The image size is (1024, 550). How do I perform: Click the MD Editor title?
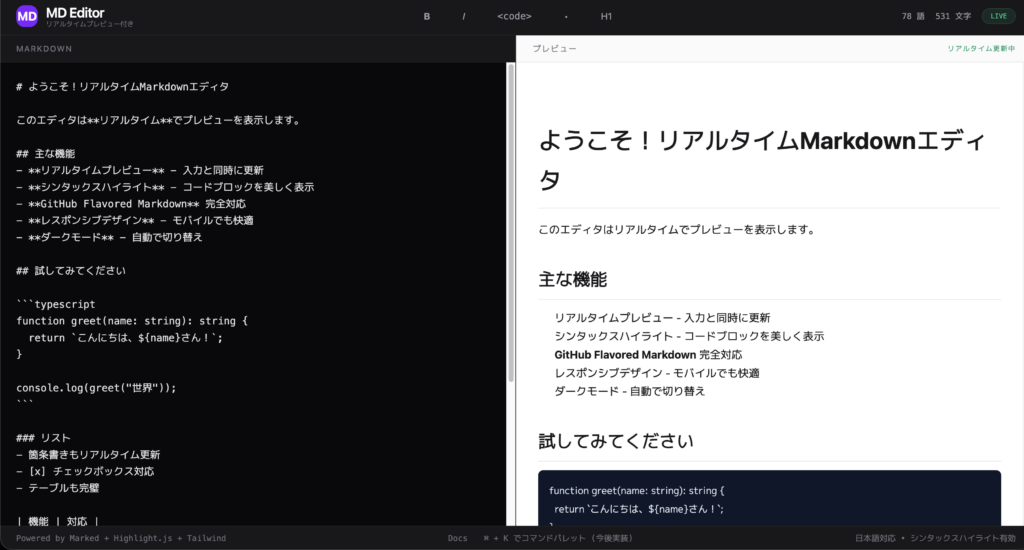[x=75, y=12]
